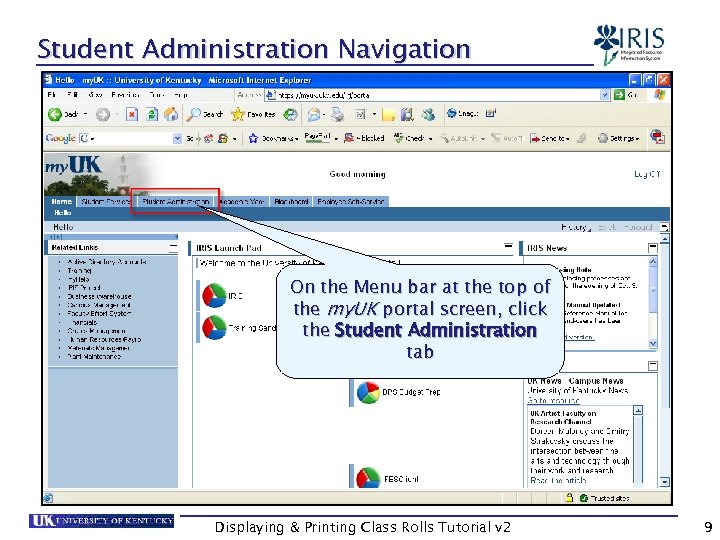This screenshot has height=540, width=720.
Task: Select the Blackboard tab
Action: (291, 201)
